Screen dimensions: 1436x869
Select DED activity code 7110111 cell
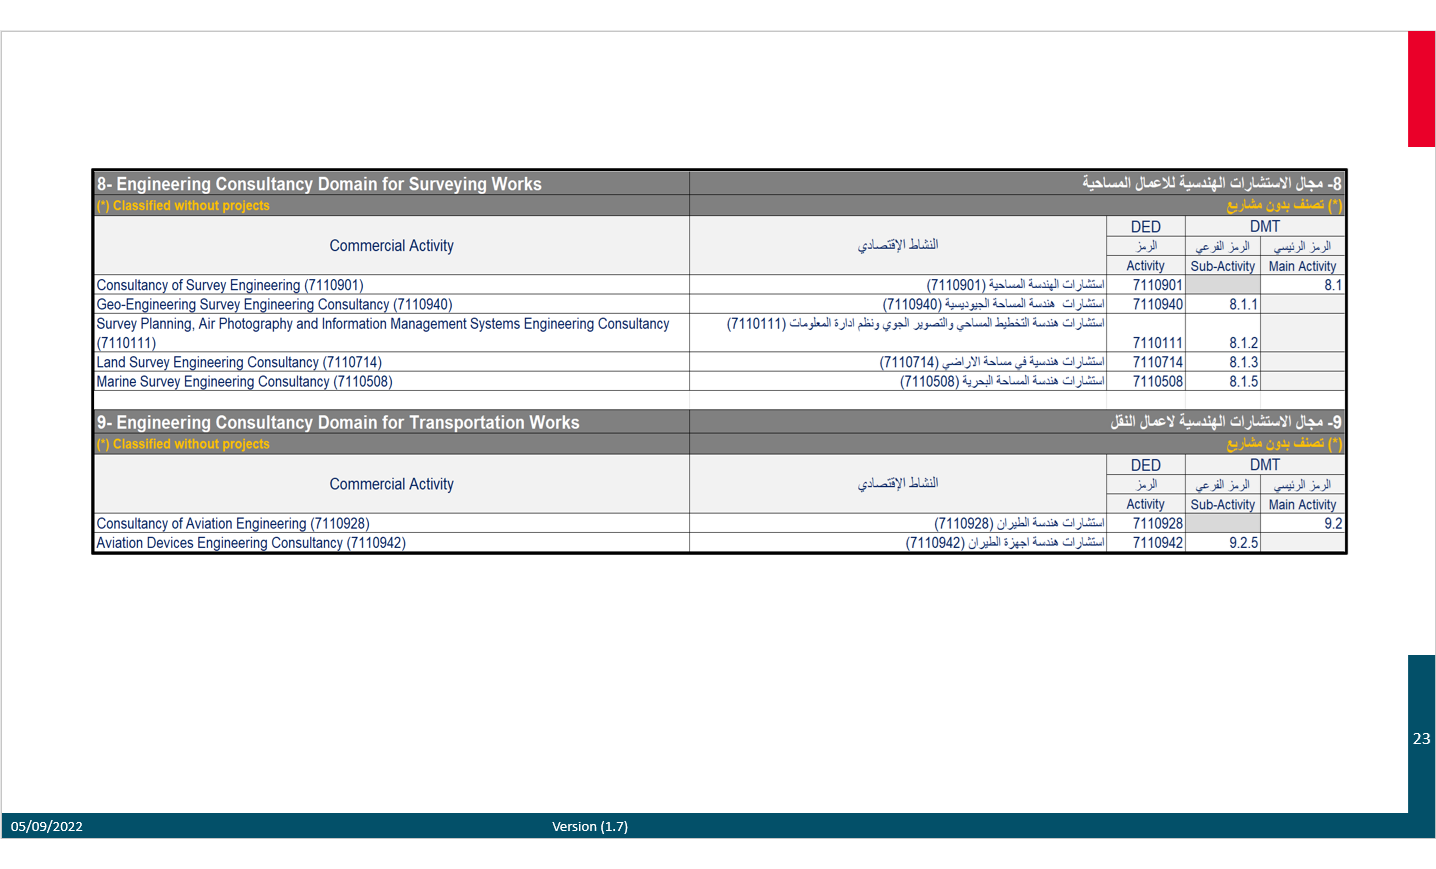tap(1157, 343)
